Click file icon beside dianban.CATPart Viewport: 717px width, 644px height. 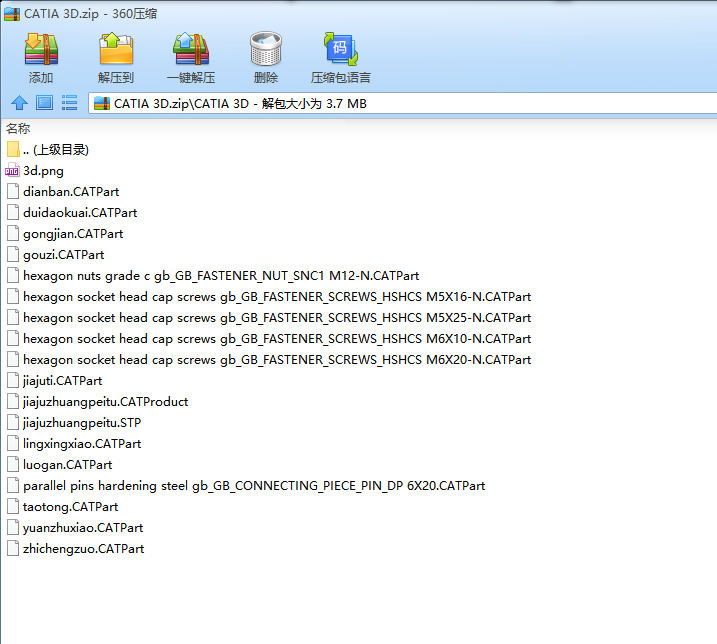tap(13, 192)
